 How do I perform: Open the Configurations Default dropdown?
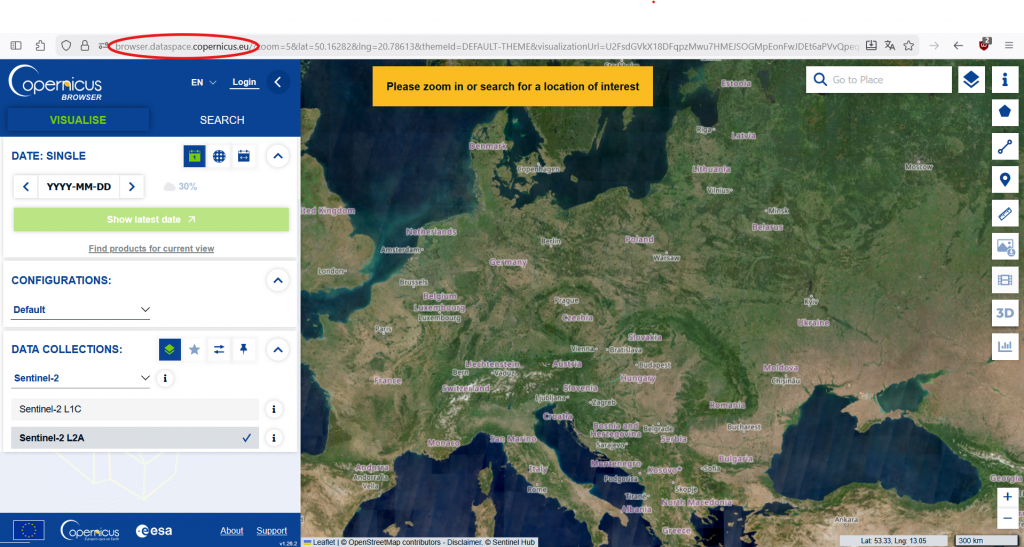(81, 310)
